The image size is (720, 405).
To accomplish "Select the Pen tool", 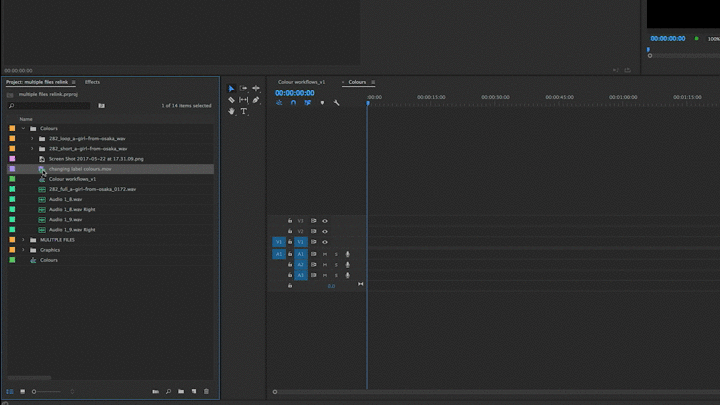I will [x=256, y=100].
